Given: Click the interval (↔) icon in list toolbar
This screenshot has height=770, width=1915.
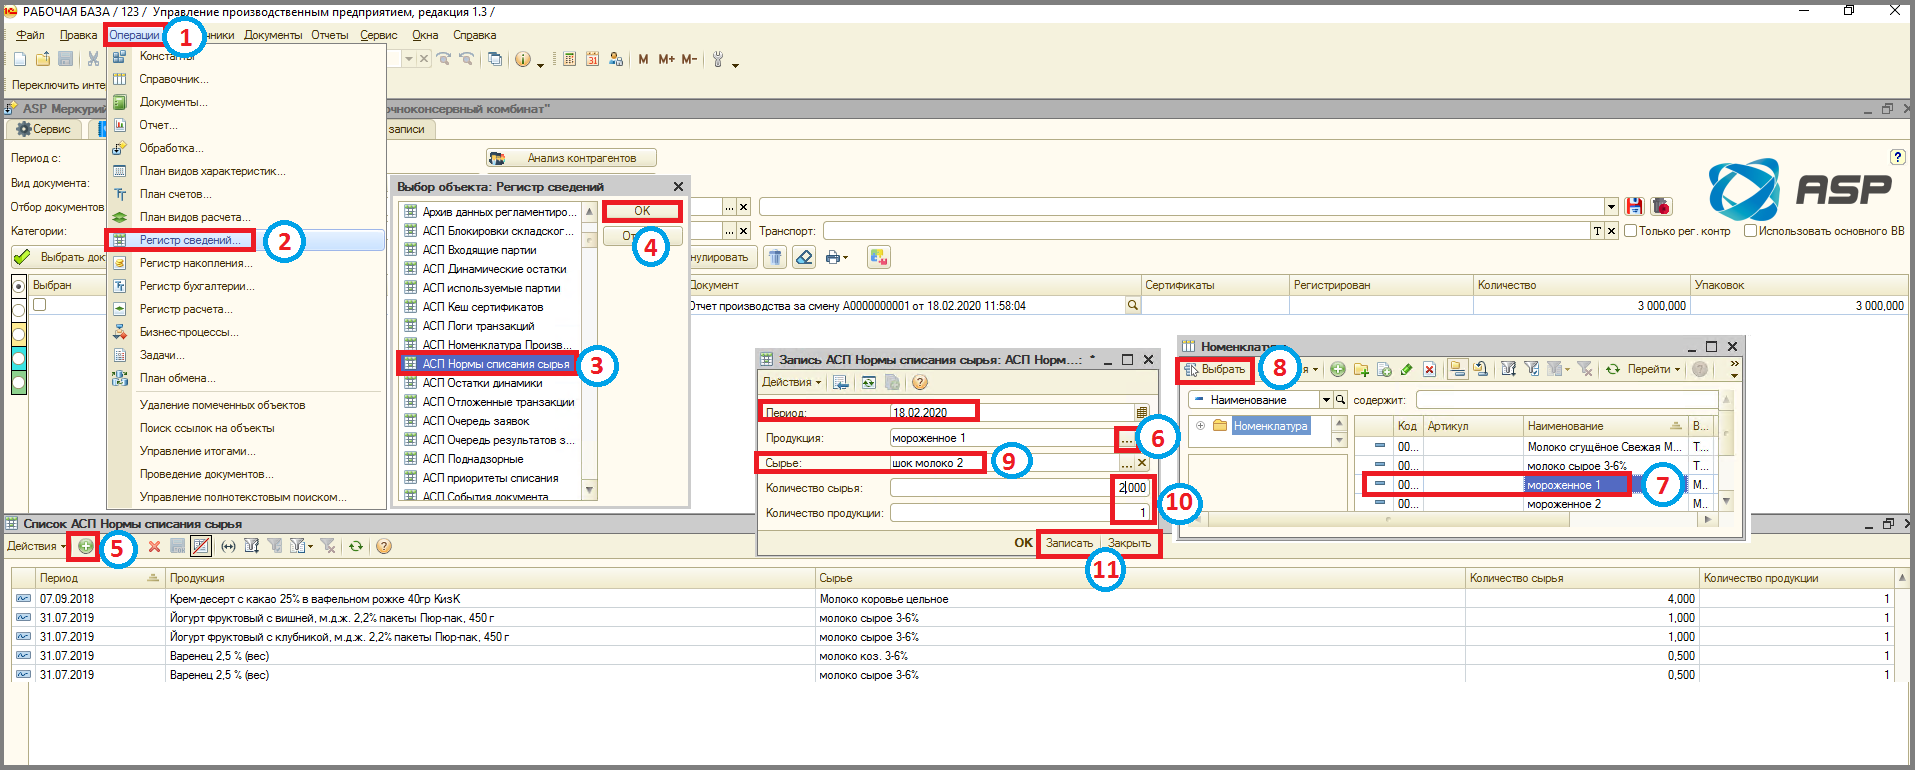Looking at the screenshot, I should tap(228, 546).
